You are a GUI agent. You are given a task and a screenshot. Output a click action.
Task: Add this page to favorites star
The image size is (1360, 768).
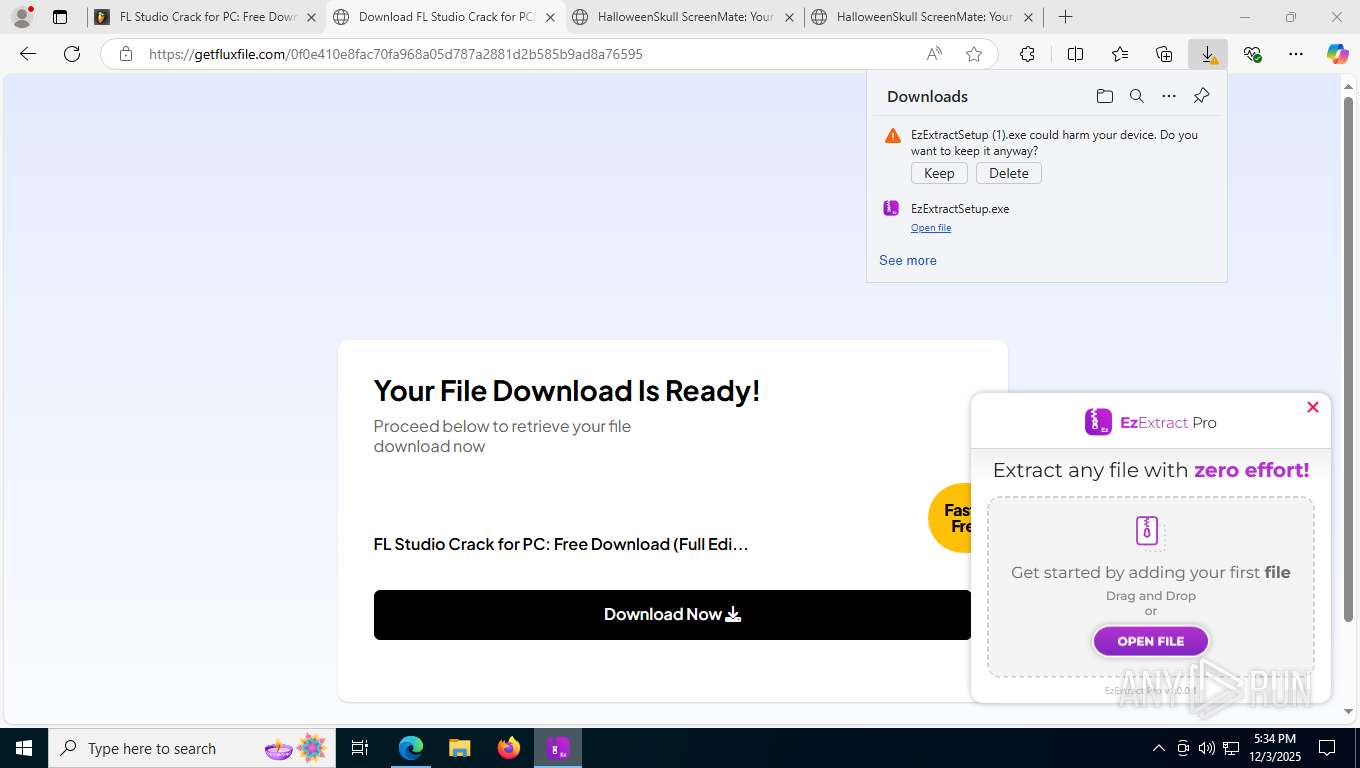coord(974,54)
